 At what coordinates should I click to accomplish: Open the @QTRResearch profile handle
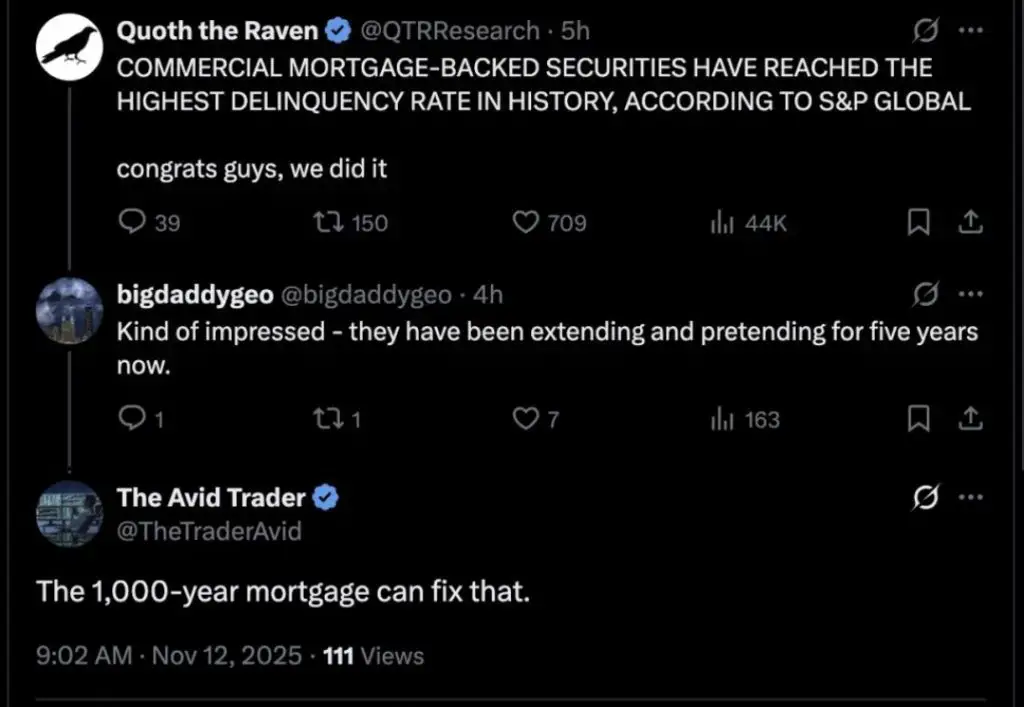pos(448,31)
